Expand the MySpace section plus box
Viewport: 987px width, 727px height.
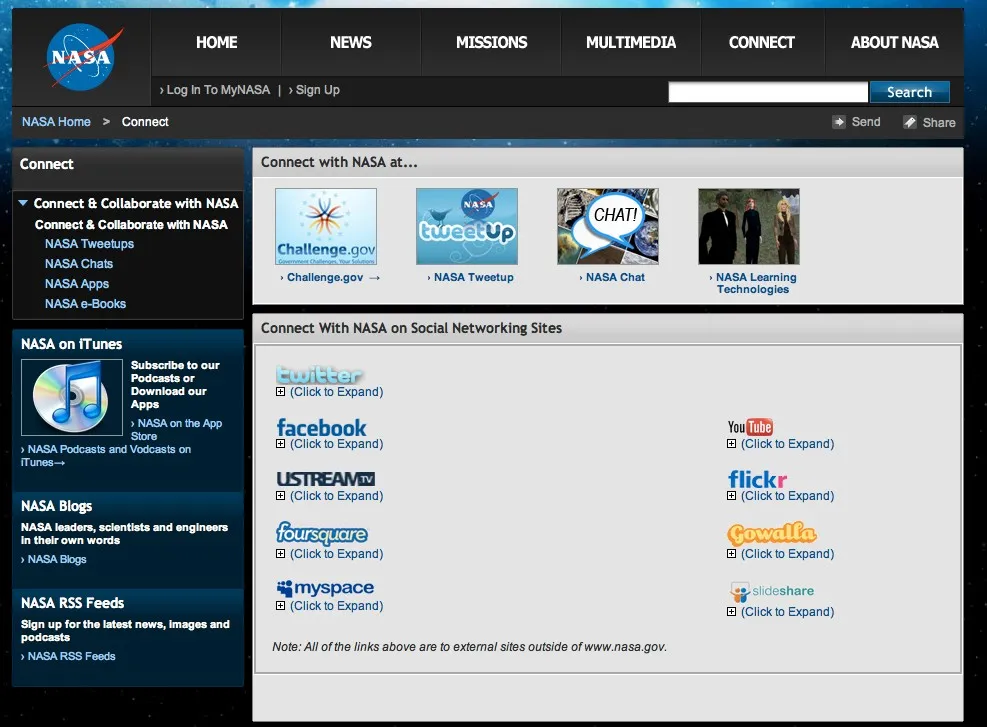[281, 606]
